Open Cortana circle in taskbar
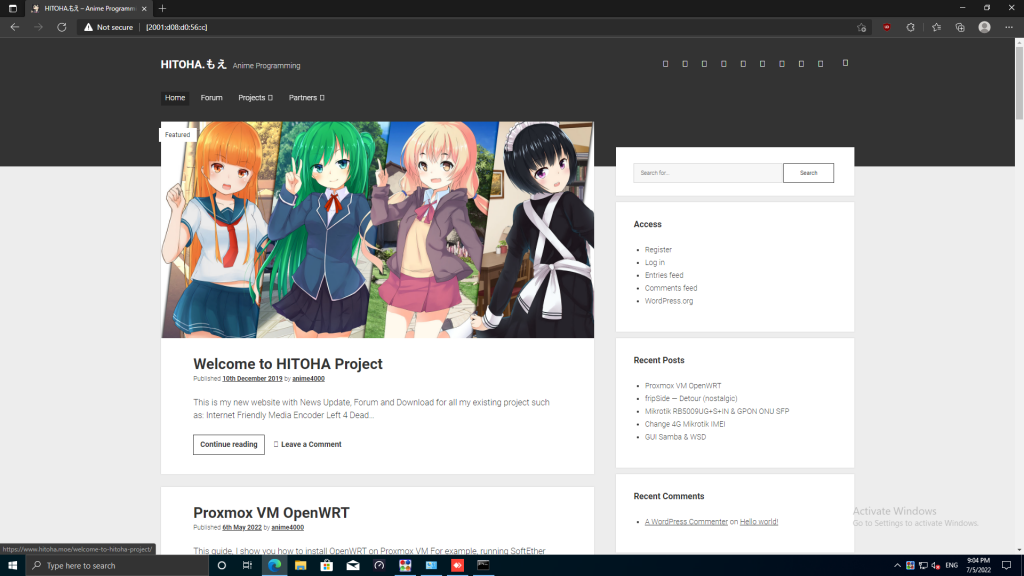 pyautogui.click(x=221, y=566)
